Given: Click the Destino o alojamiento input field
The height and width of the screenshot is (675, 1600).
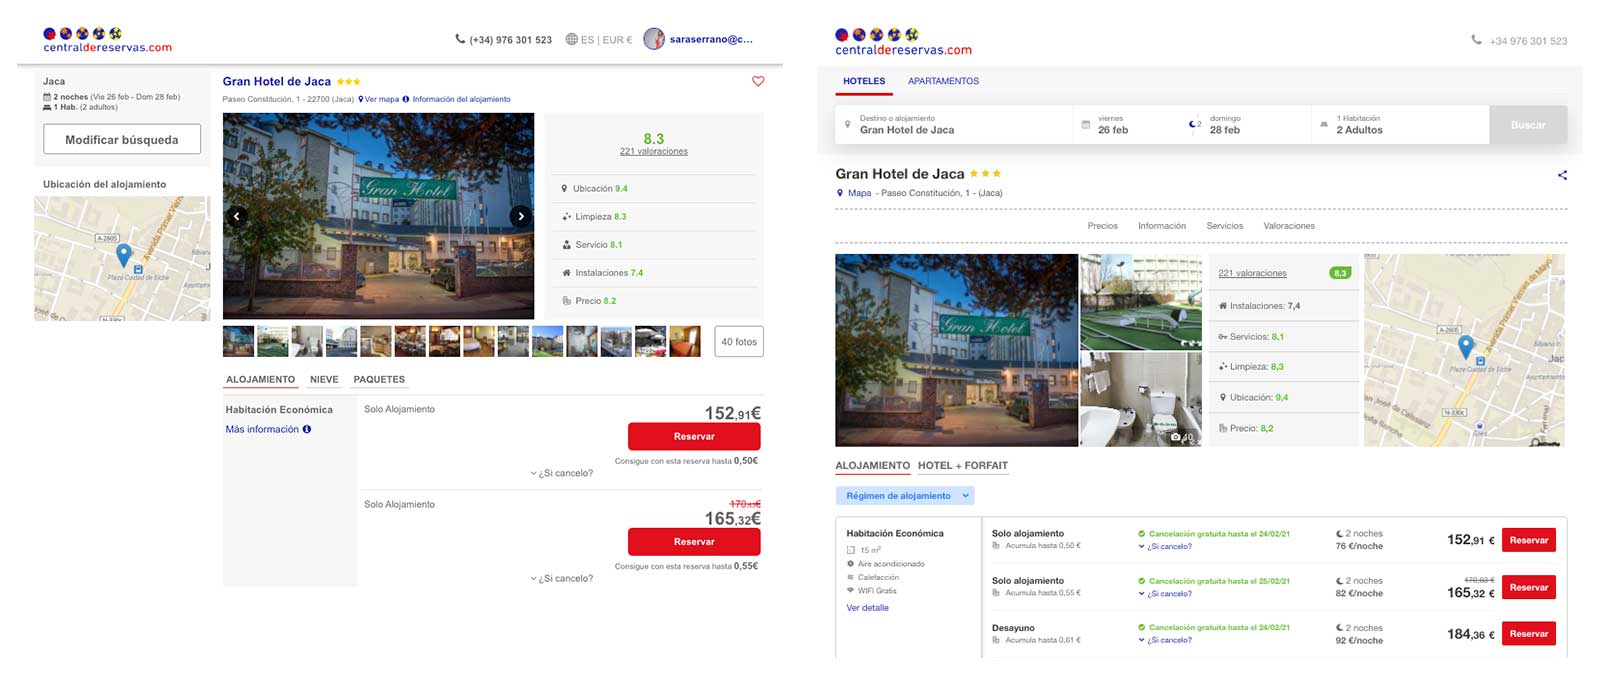Looking at the screenshot, I should click(x=954, y=124).
